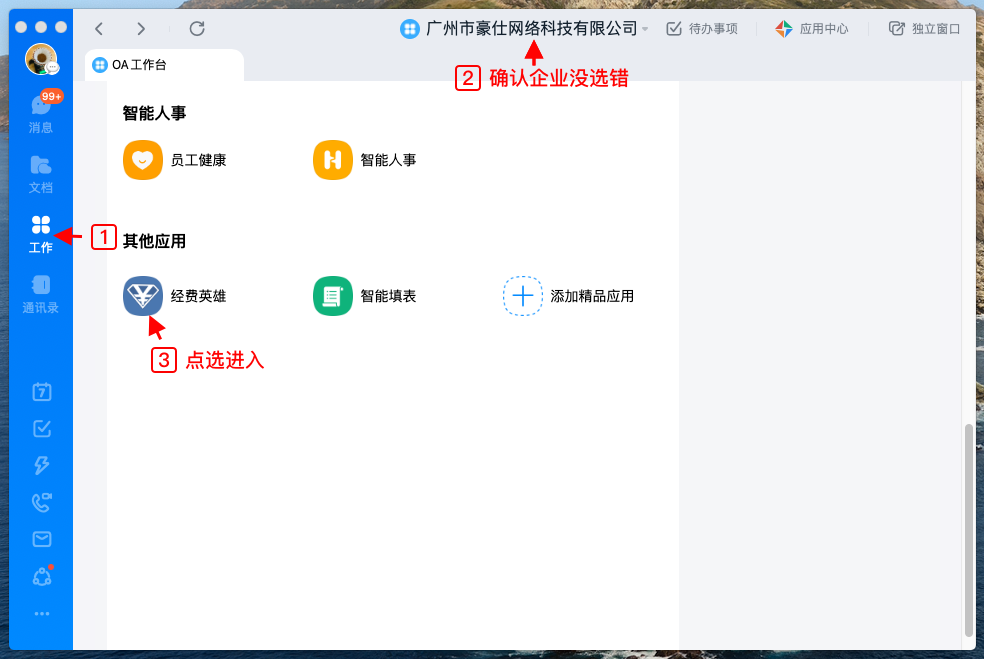Screen dimensions: 984x659
Task: Launch the 经费英雄 app icon
Action: (142, 296)
